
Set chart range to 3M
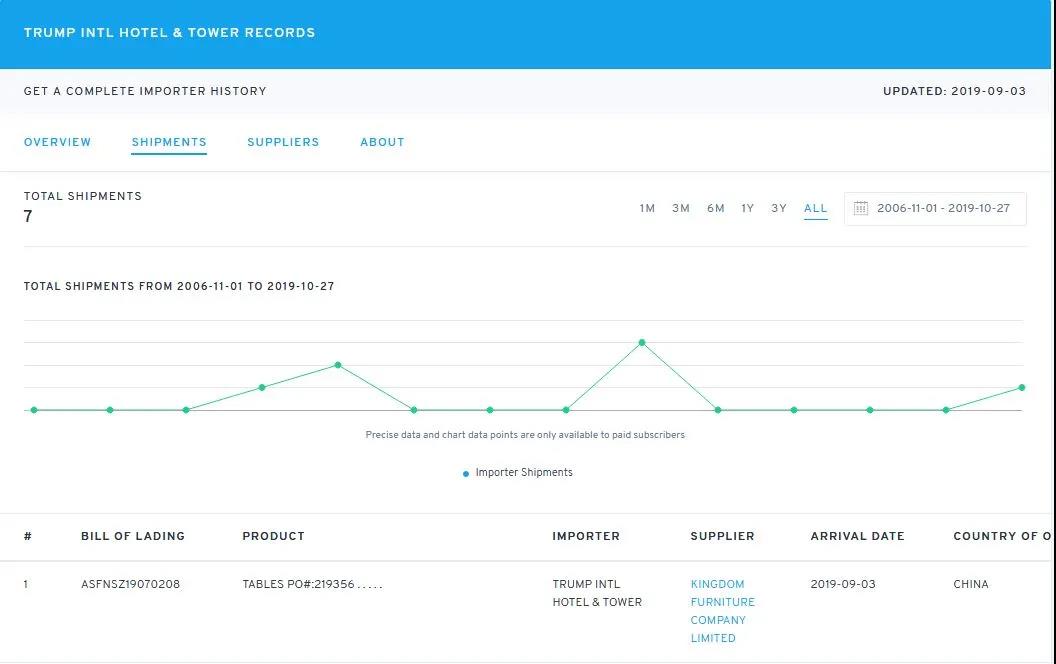tap(681, 208)
